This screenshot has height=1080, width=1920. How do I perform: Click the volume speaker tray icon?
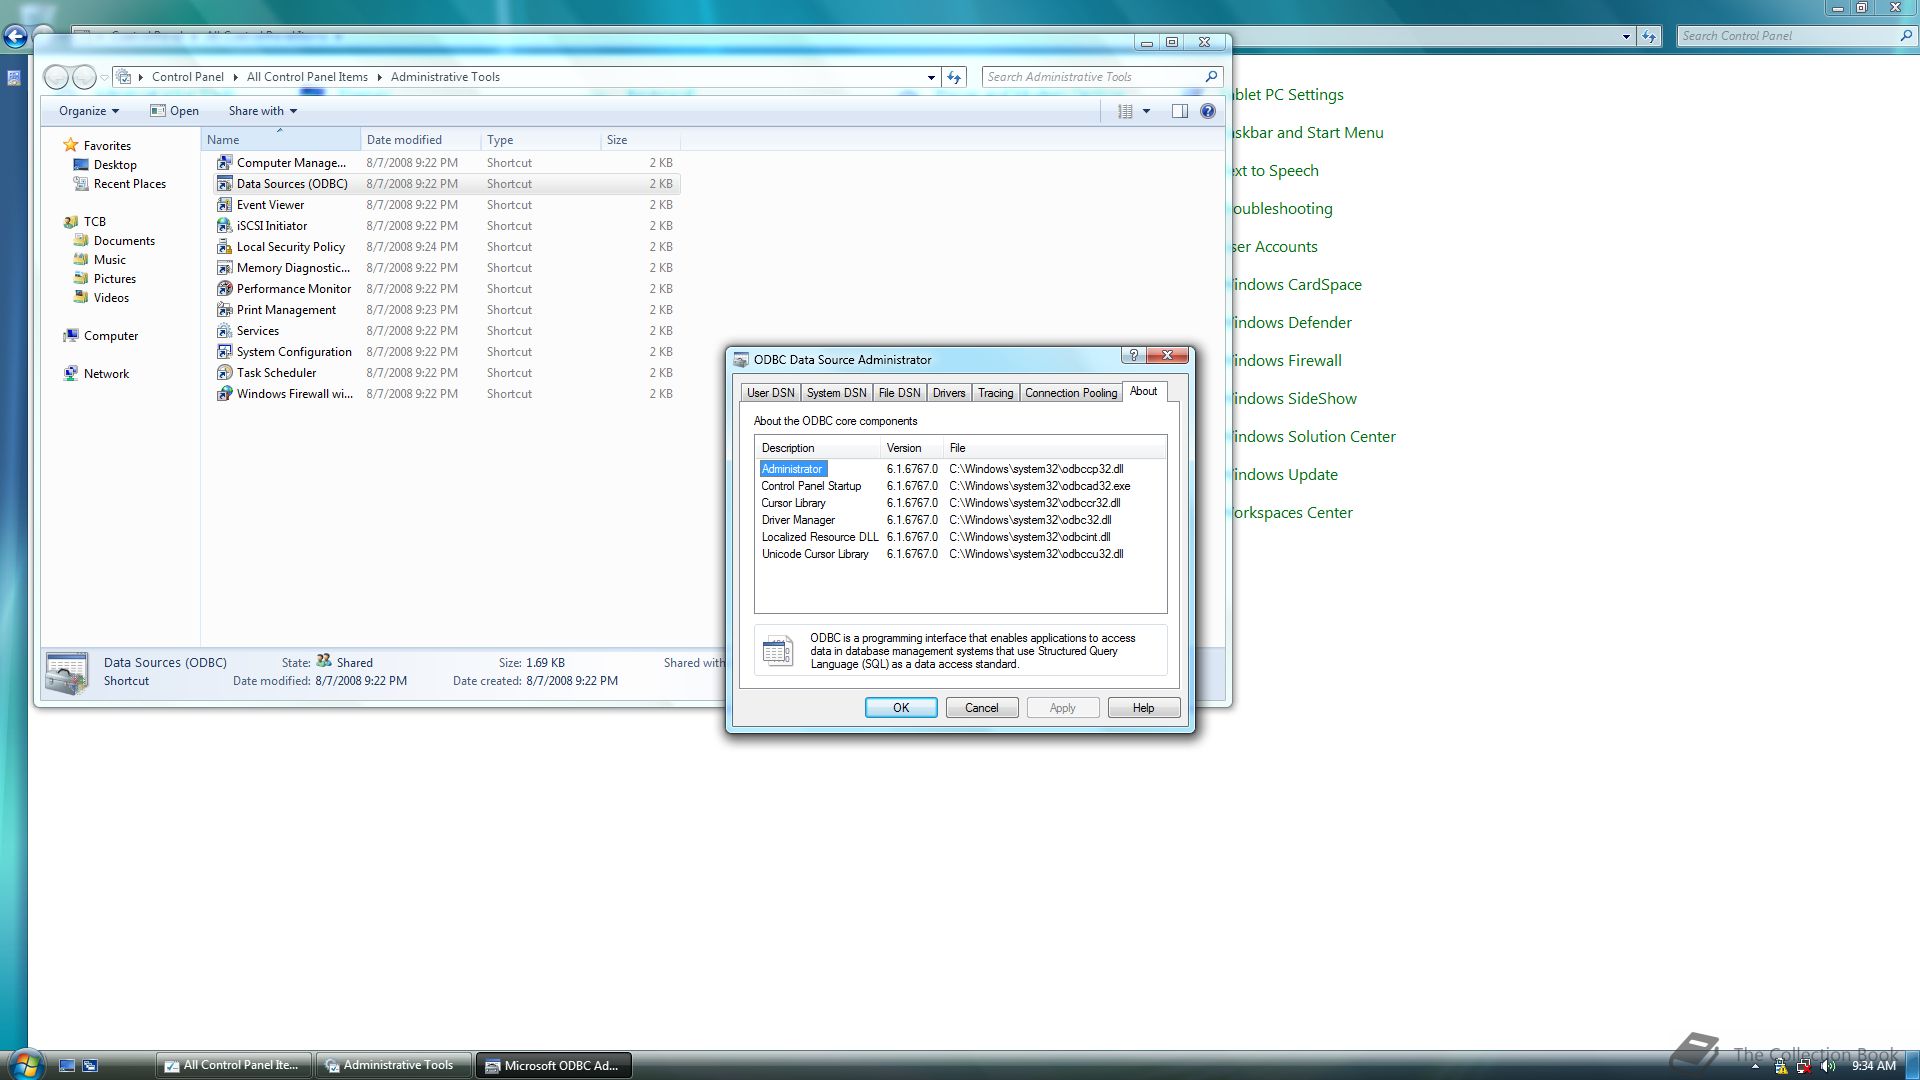(x=1828, y=1066)
